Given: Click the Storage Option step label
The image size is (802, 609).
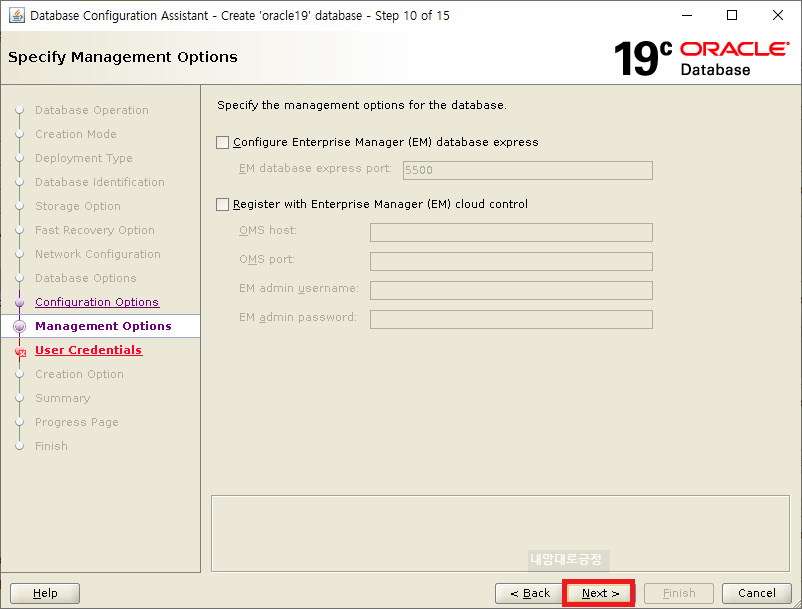Looking at the screenshot, I should [x=78, y=207].
